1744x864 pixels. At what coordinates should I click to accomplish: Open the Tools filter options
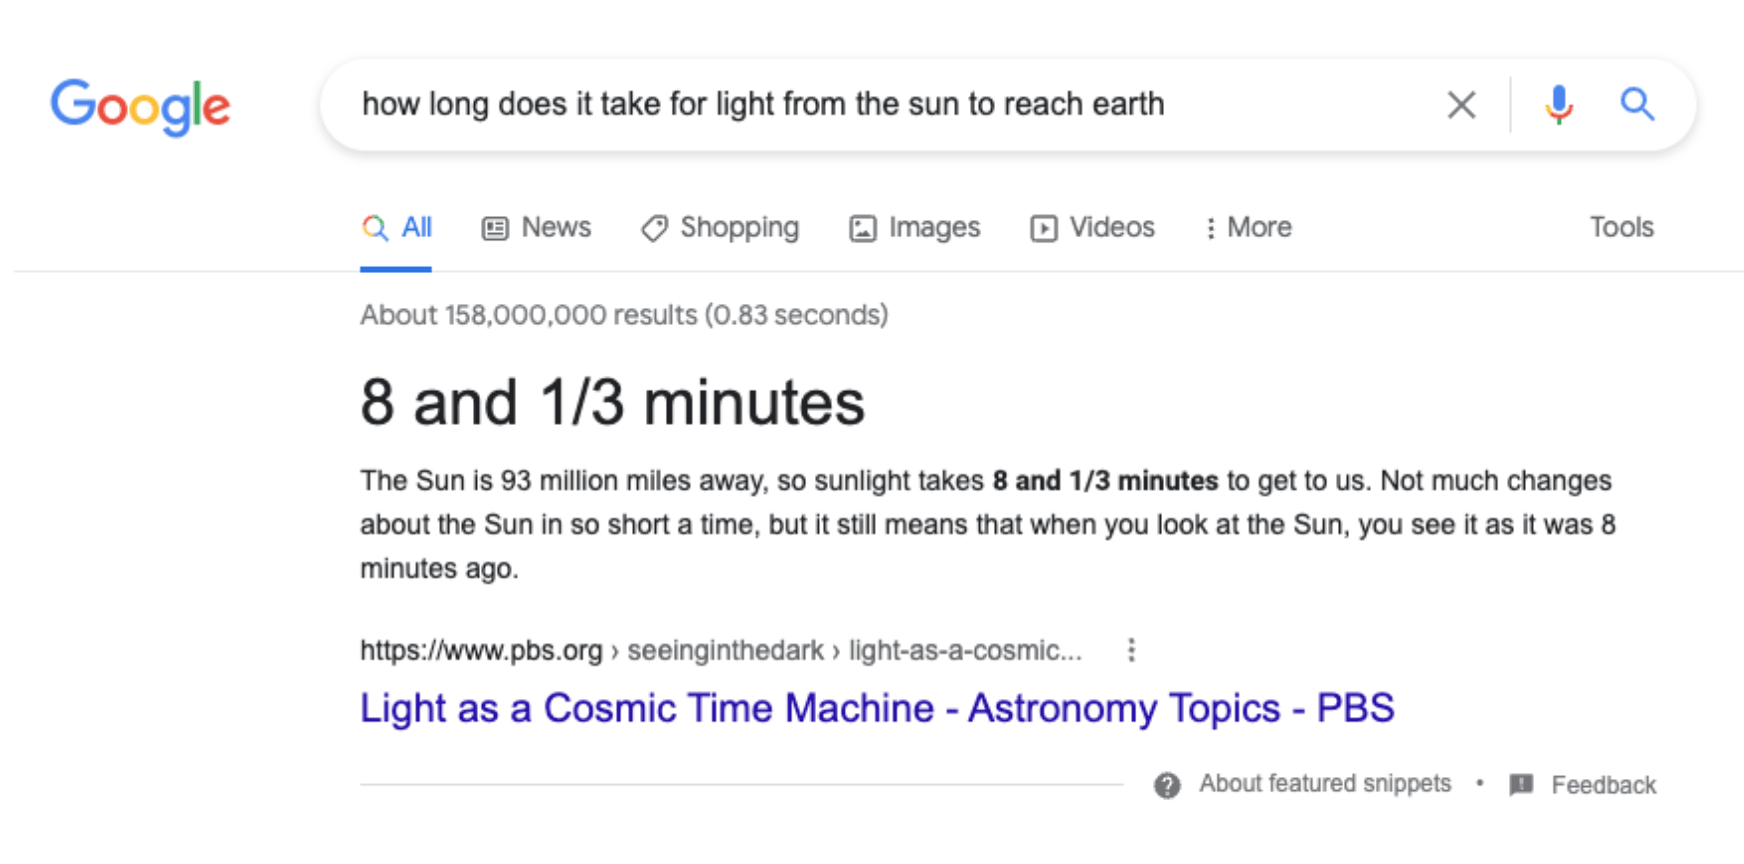coord(1621,228)
